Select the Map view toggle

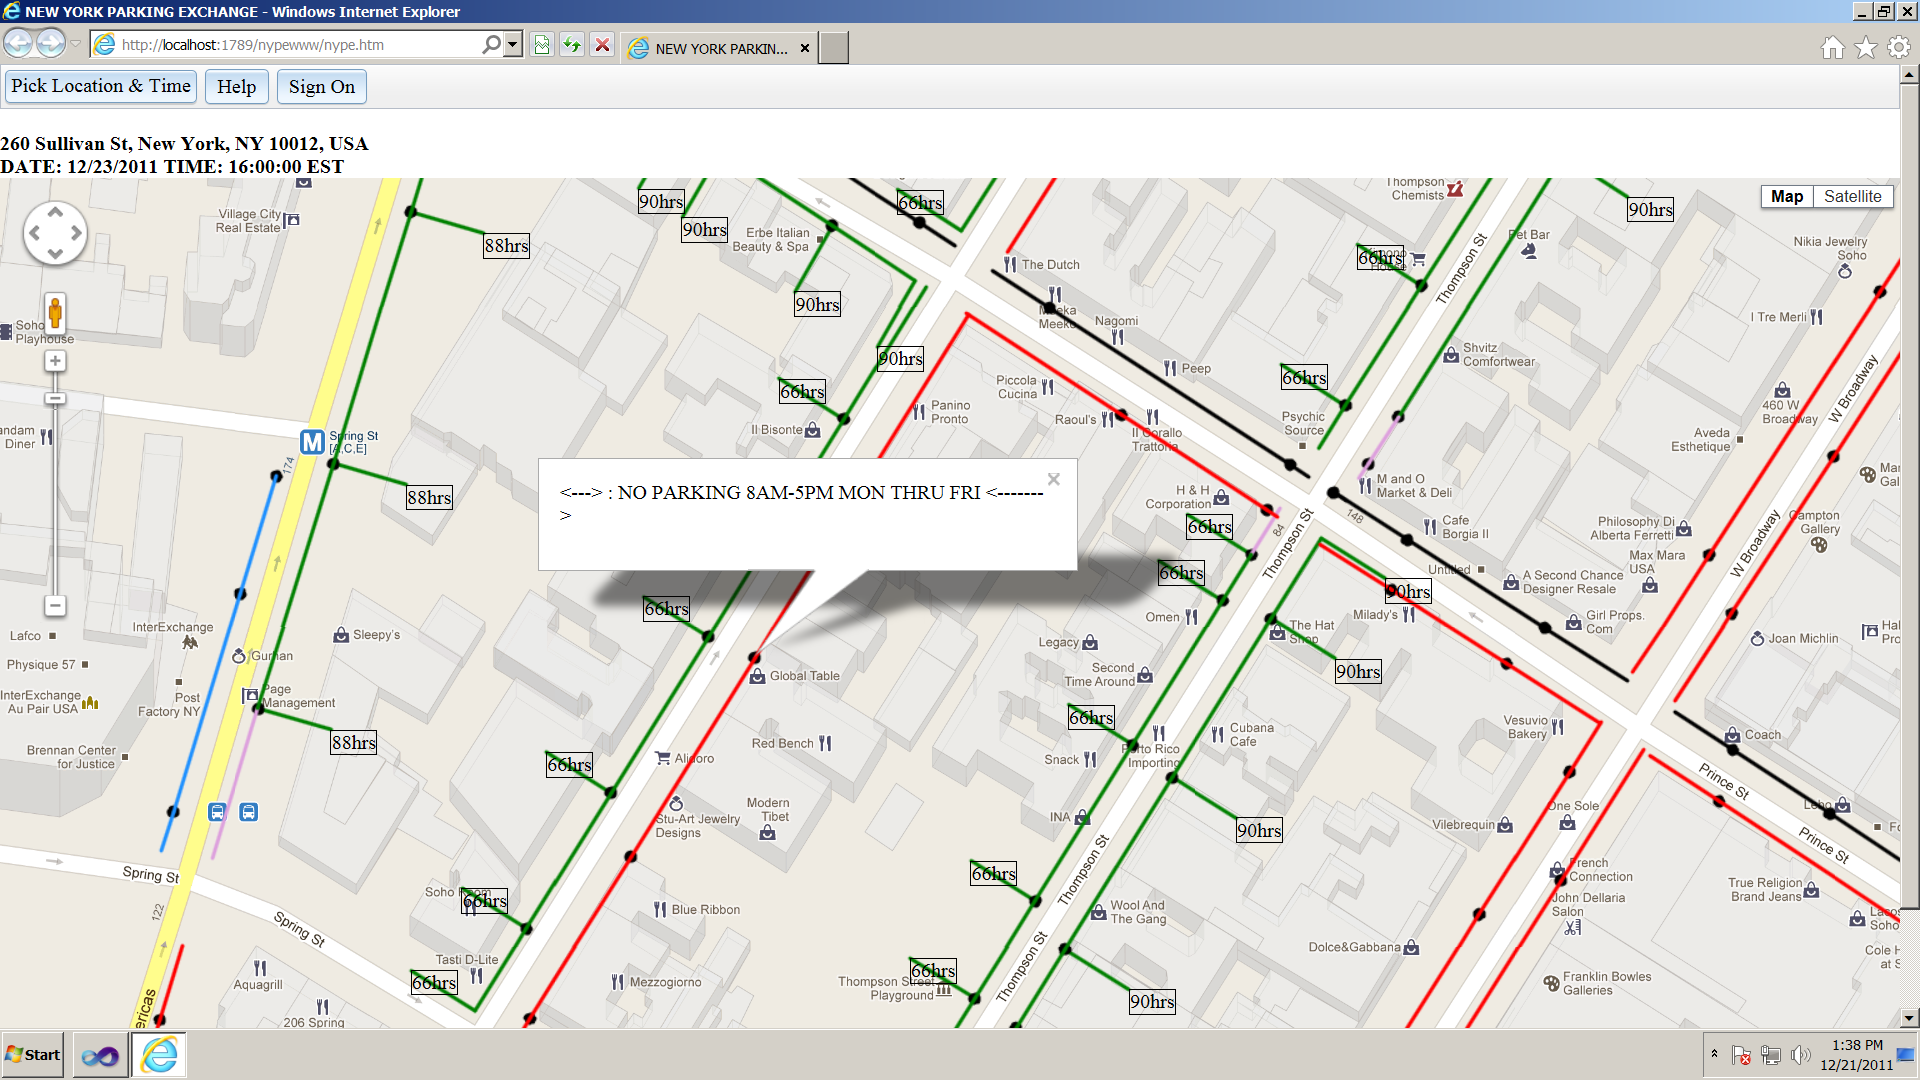click(x=1786, y=197)
